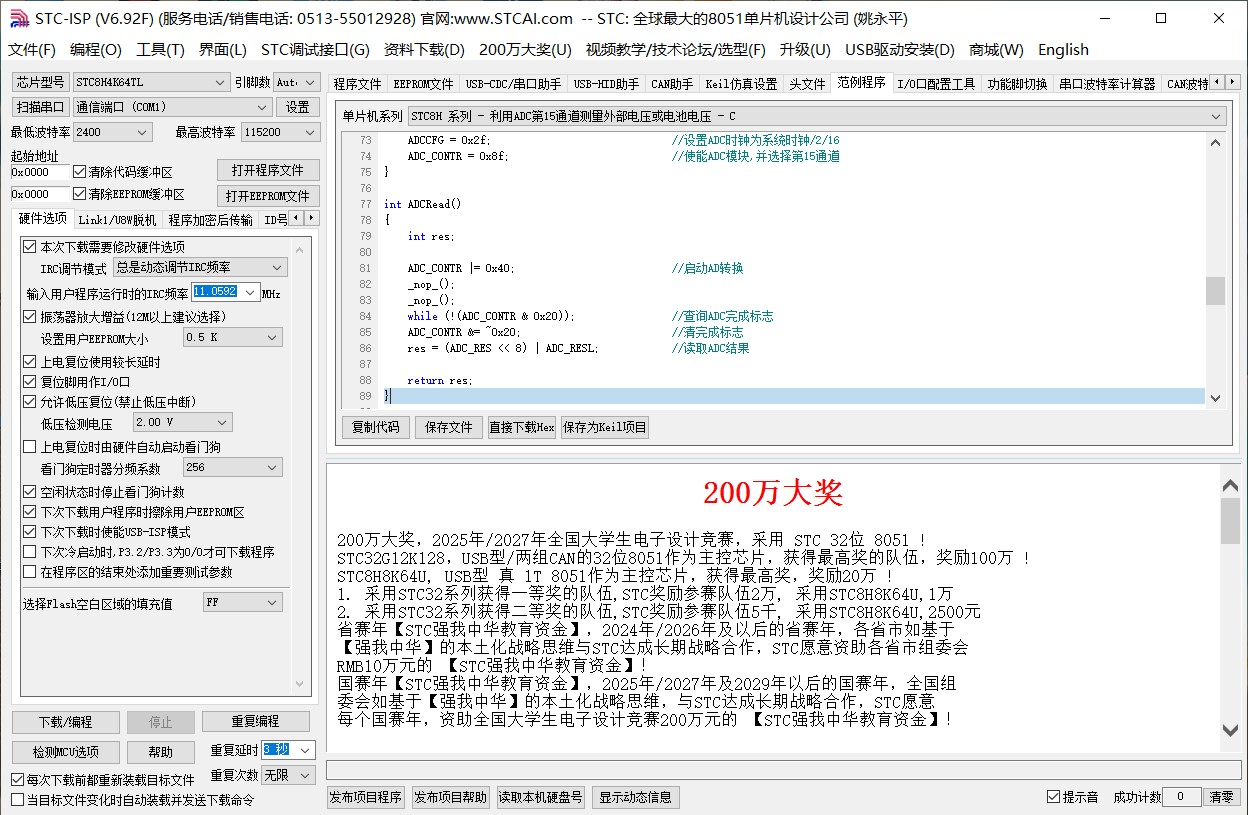Click the 打开程序文件 button
The height and width of the screenshot is (815, 1248).
point(268,170)
